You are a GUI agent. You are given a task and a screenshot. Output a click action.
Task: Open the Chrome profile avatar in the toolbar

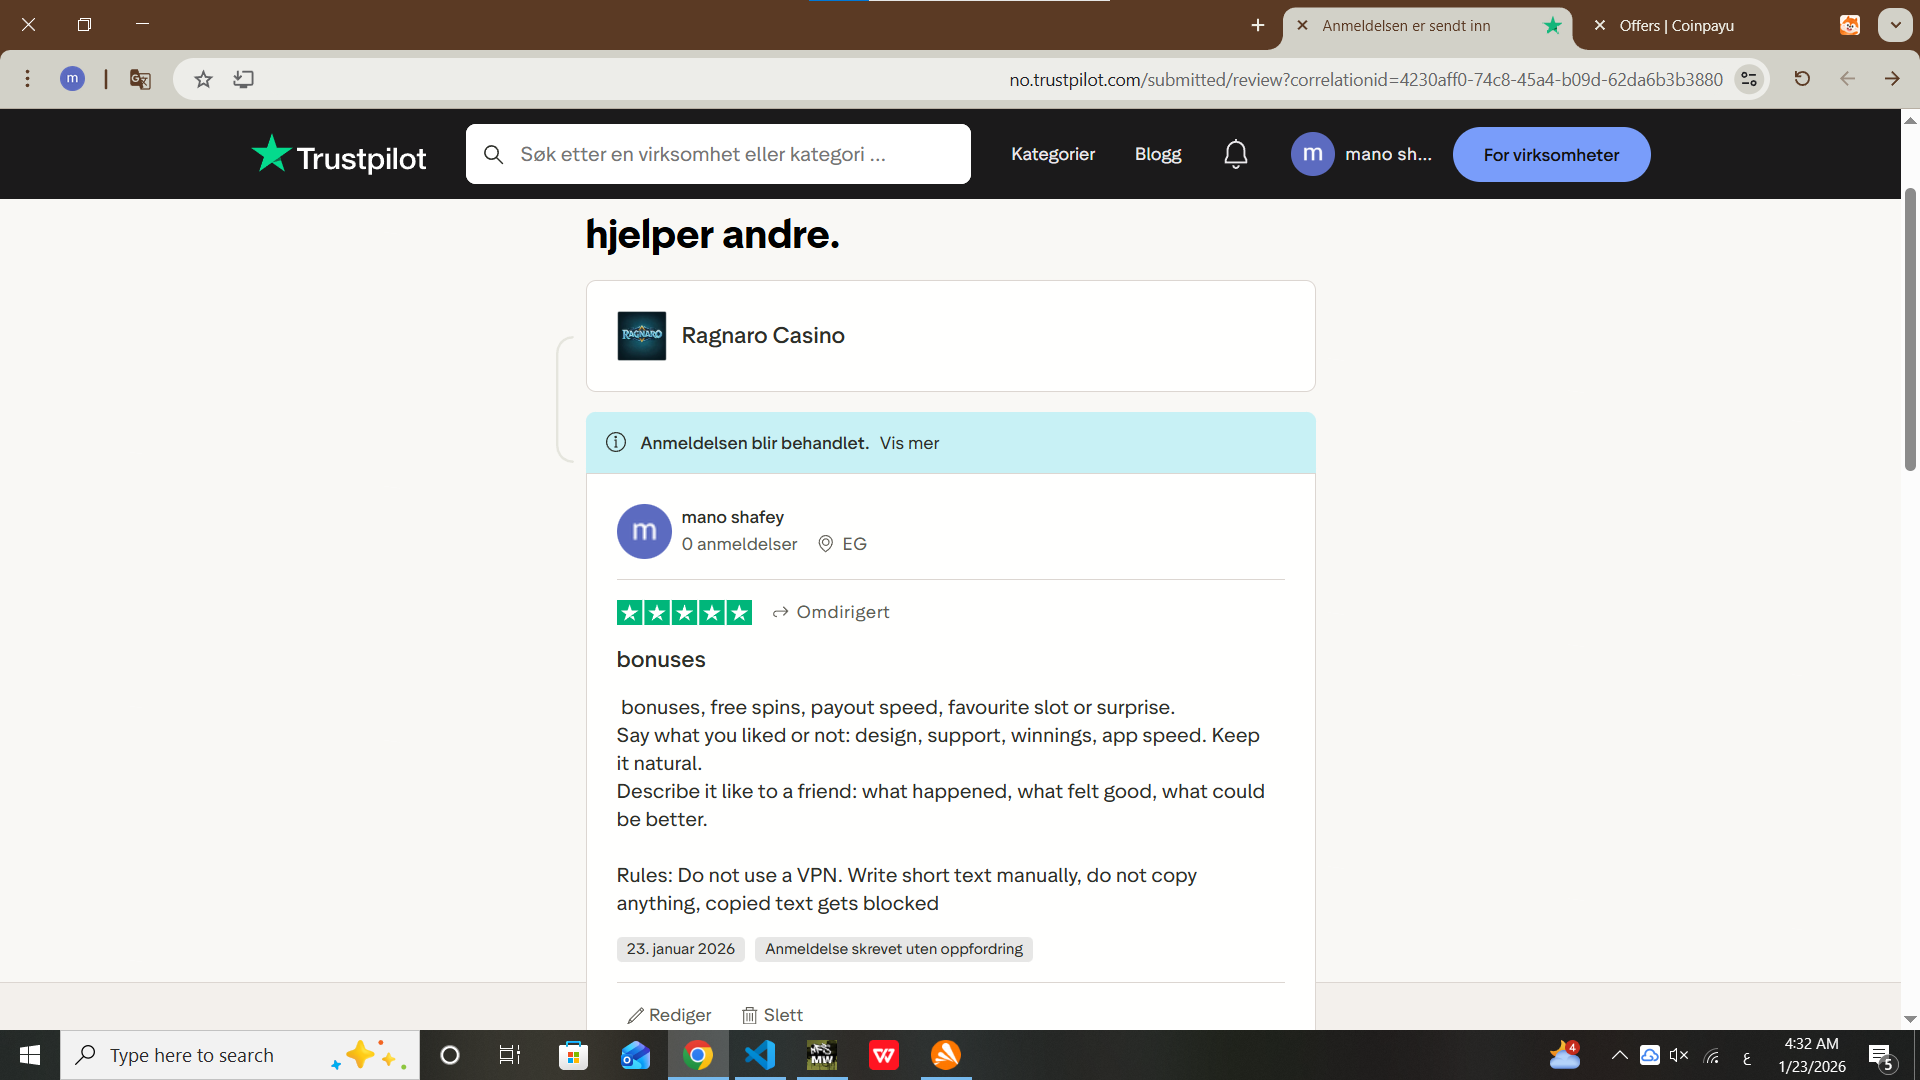click(x=72, y=79)
